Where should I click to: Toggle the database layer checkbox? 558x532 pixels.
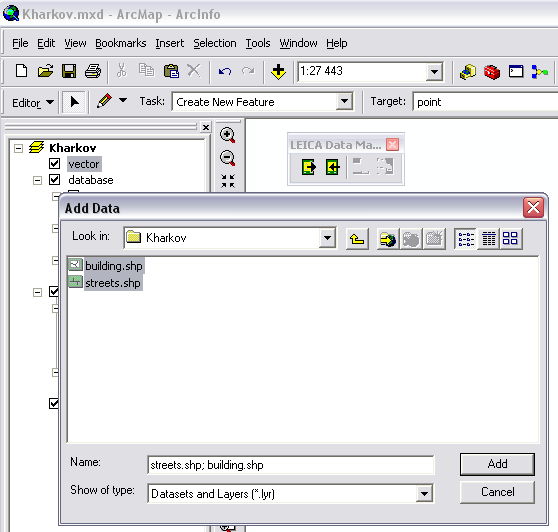tap(54, 180)
